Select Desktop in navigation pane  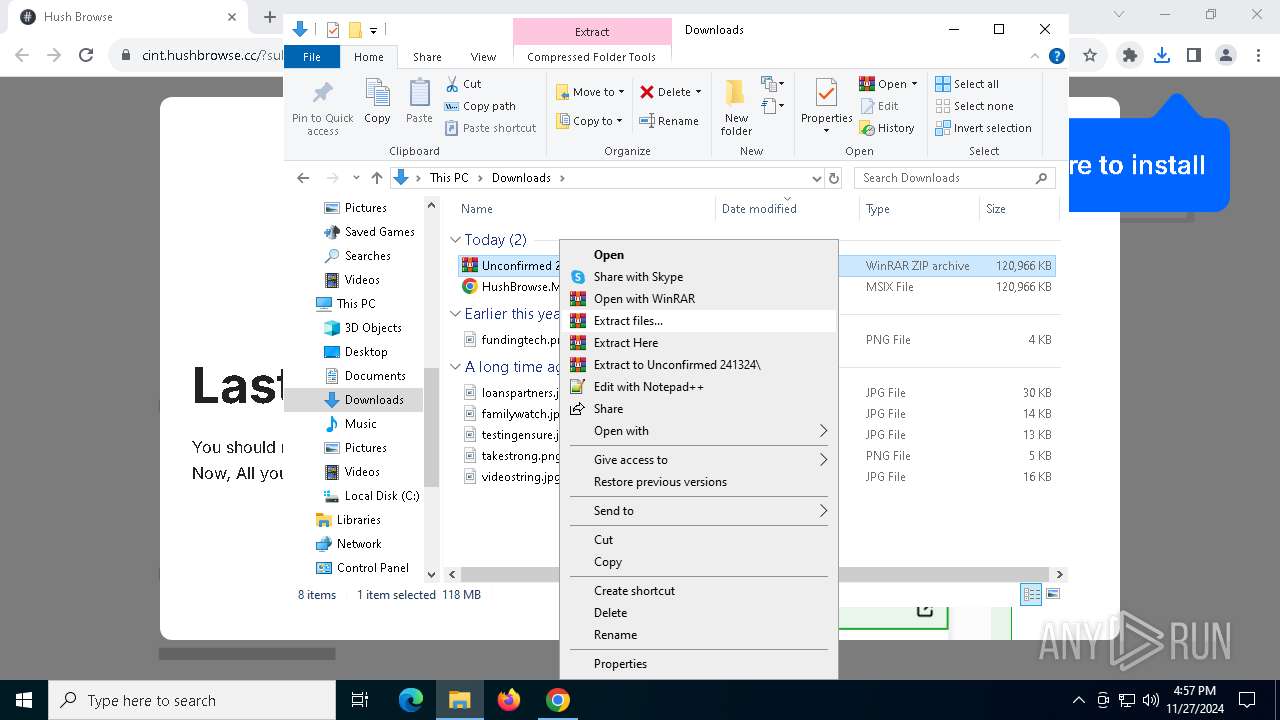click(356, 352)
